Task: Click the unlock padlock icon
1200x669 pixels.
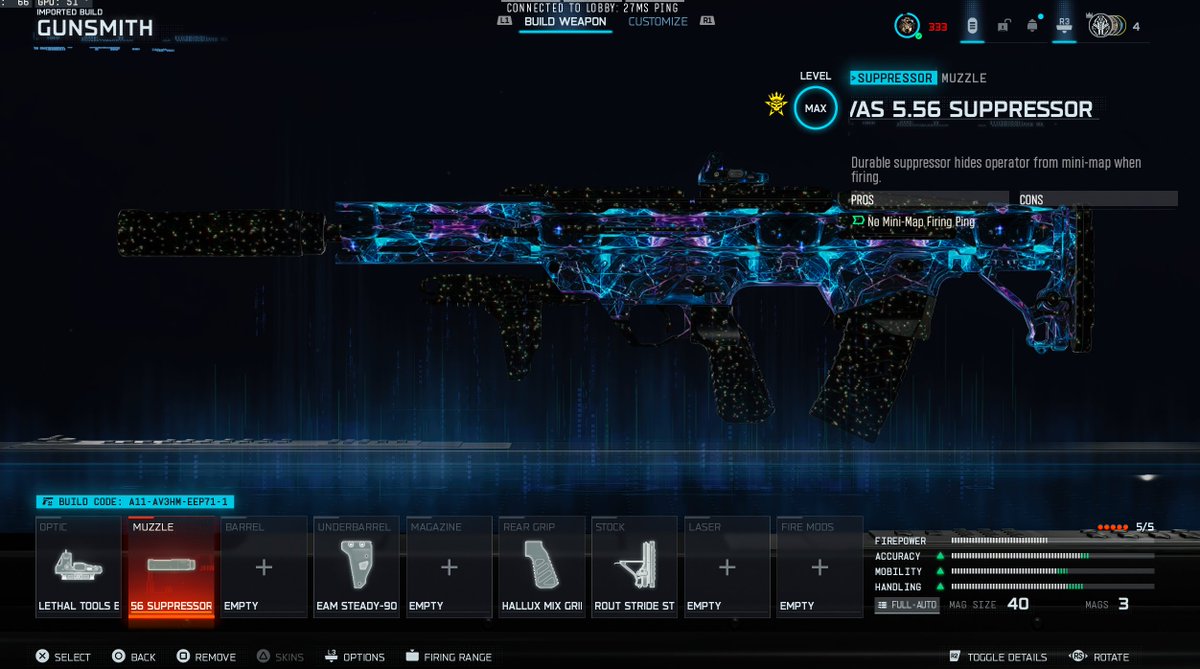Action: (1002, 26)
